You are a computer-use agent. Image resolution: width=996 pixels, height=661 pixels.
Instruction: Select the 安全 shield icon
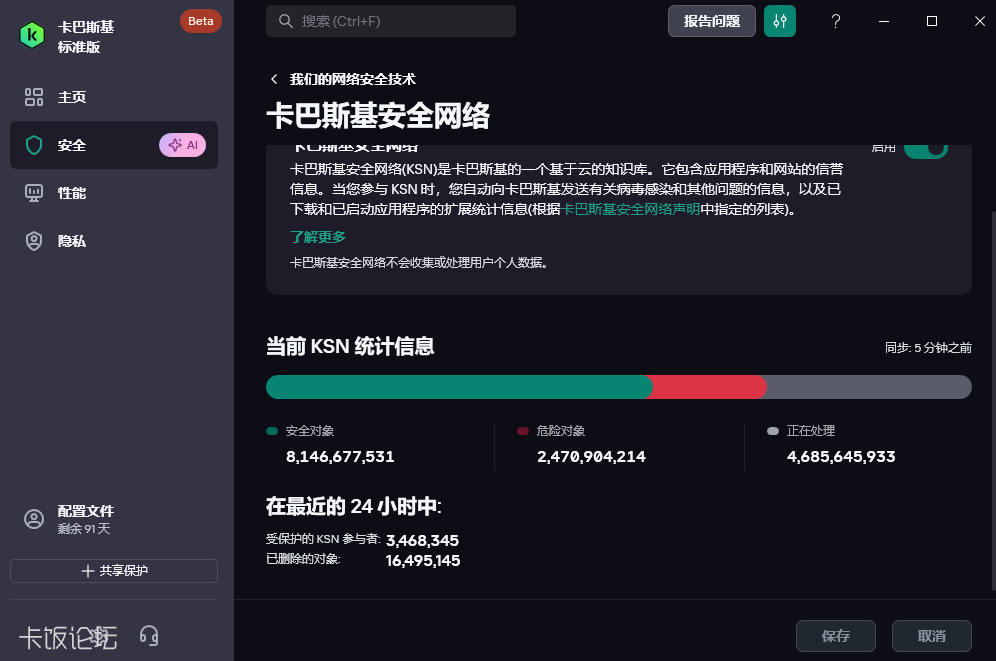click(x=34, y=145)
